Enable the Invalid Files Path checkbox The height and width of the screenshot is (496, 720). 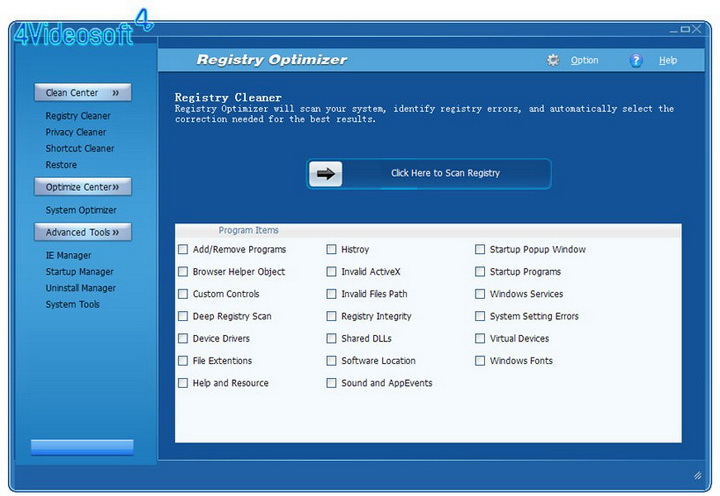(x=331, y=294)
